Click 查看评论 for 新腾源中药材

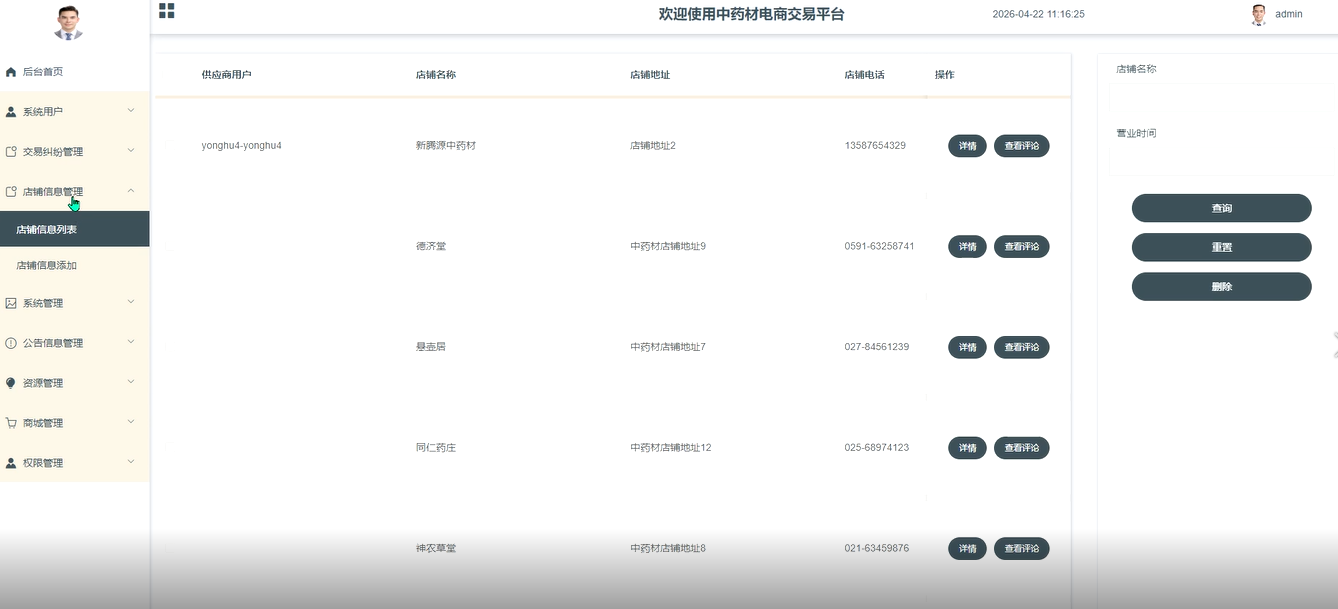1021,146
